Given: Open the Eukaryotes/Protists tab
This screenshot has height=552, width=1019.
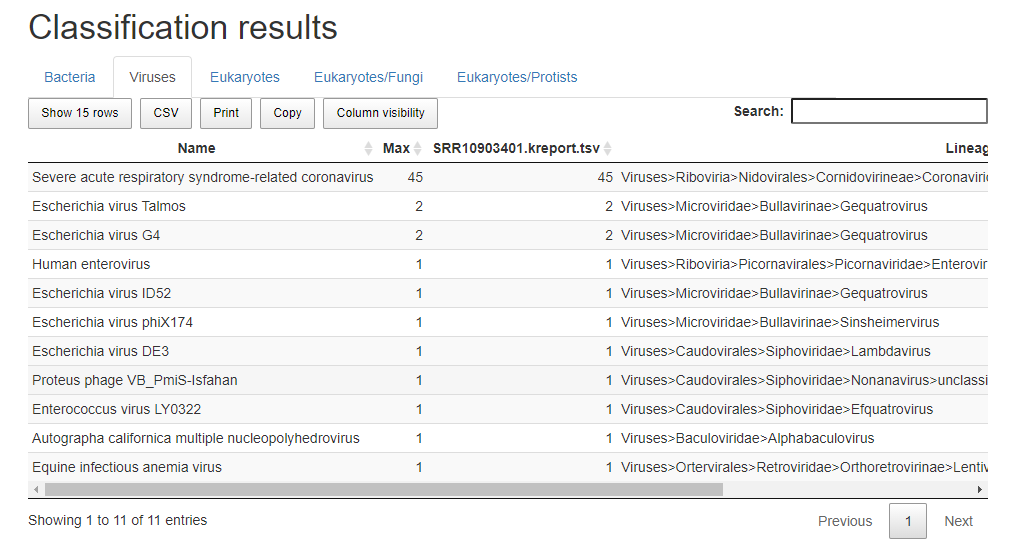Looking at the screenshot, I should (x=517, y=77).
